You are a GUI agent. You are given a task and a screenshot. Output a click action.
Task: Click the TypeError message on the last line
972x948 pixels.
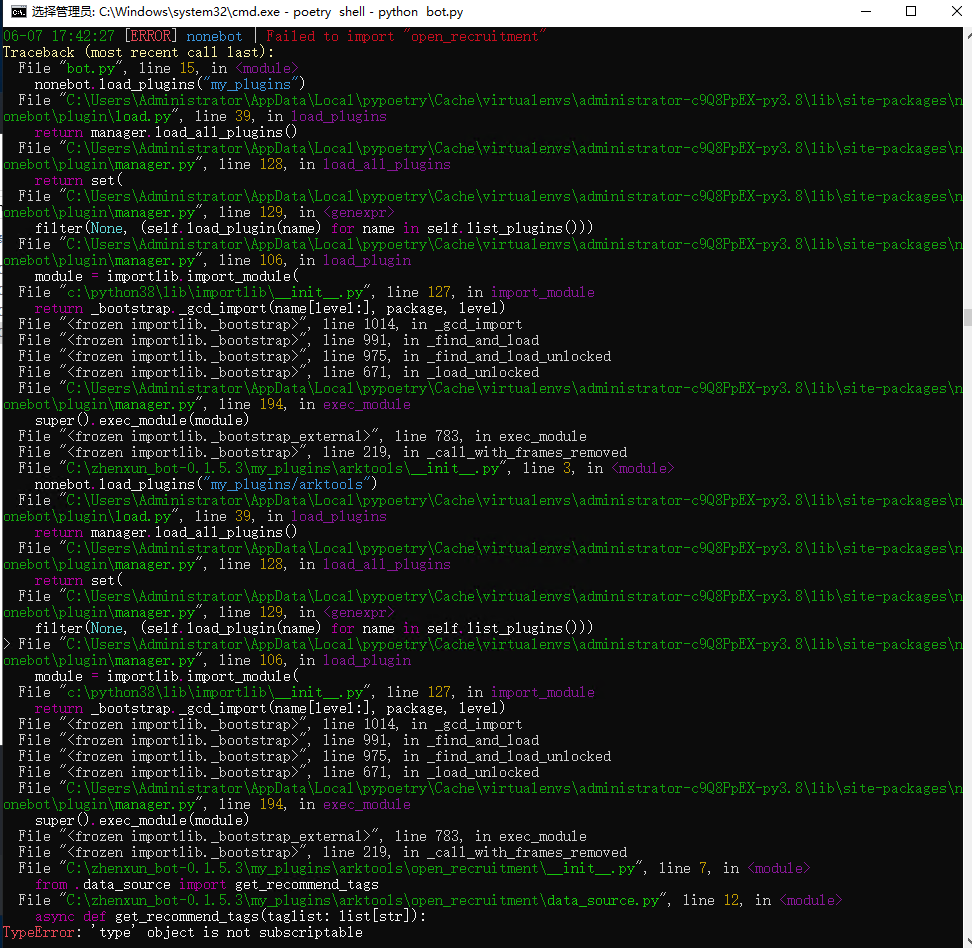click(183, 932)
